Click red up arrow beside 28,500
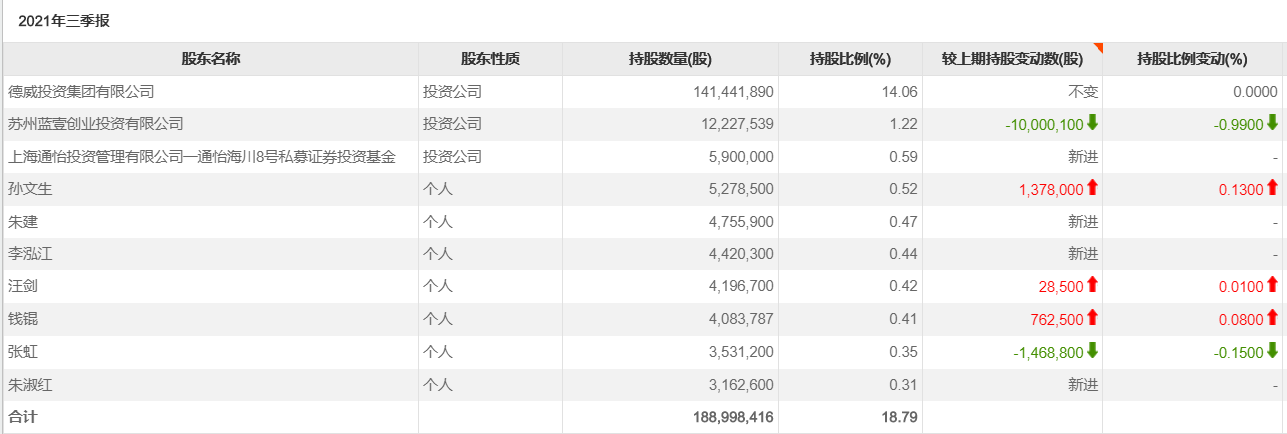The height and width of the screenshot is (434, 1287). point(1092,285)
